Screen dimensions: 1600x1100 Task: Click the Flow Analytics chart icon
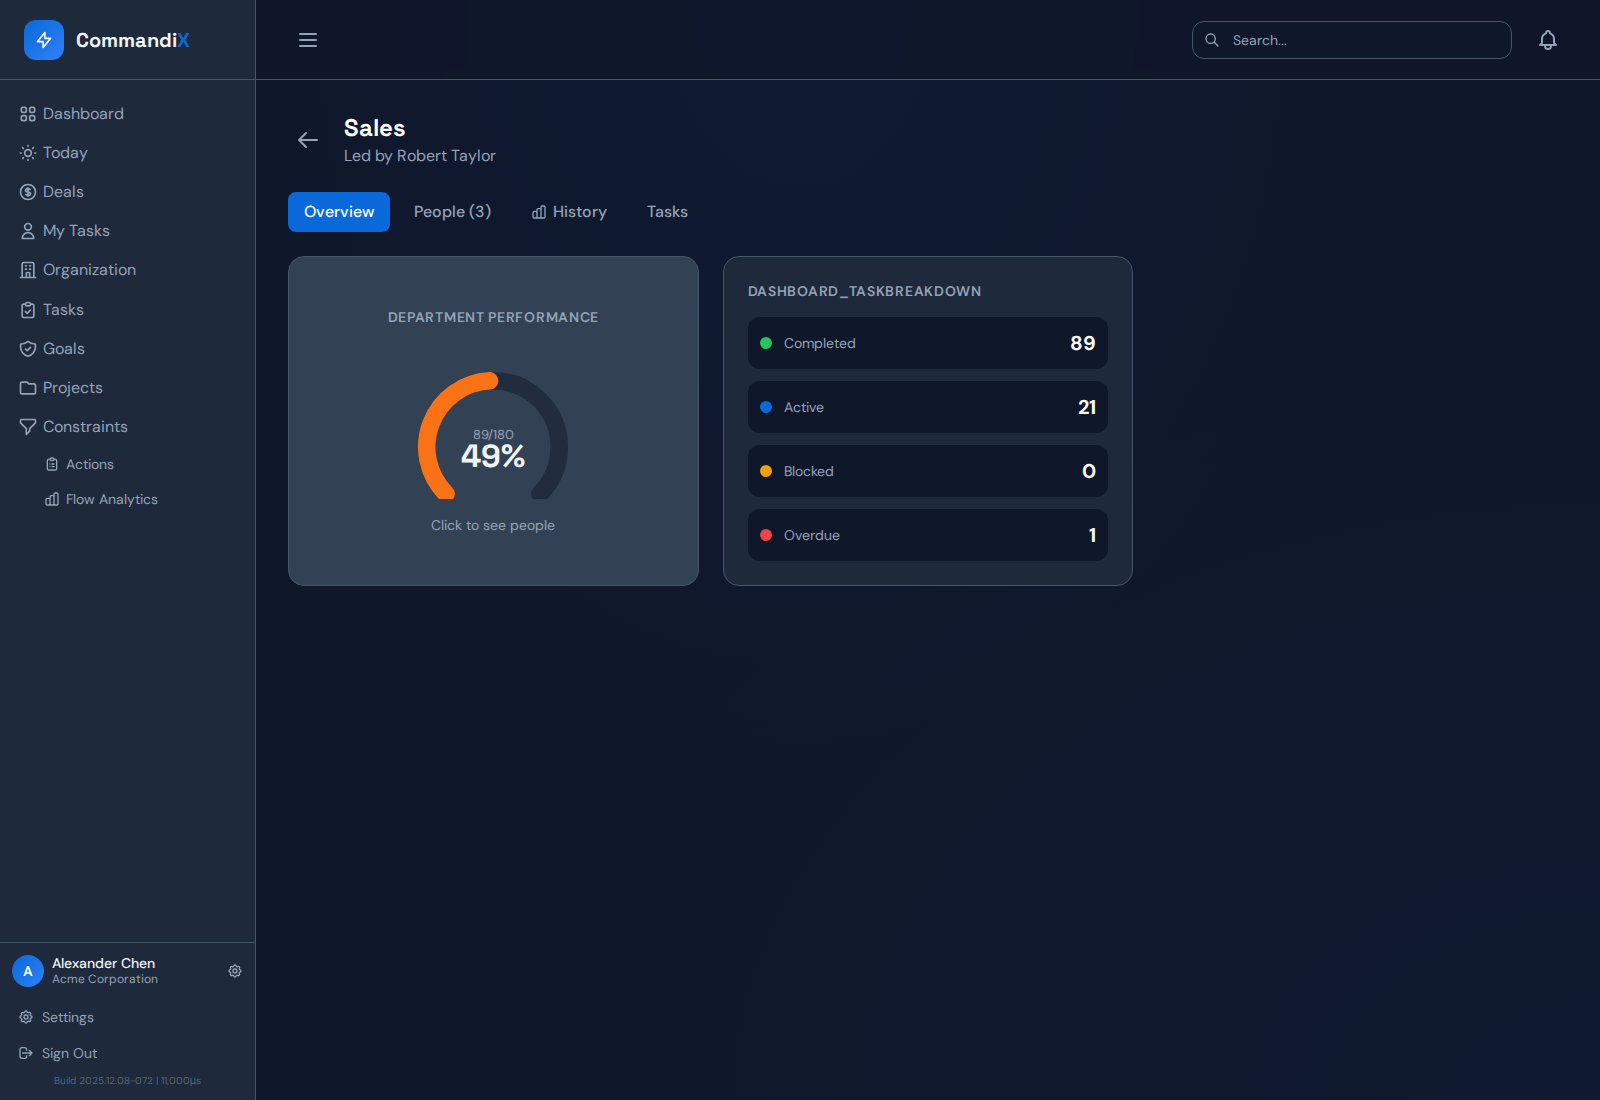(x=52, y=499)
